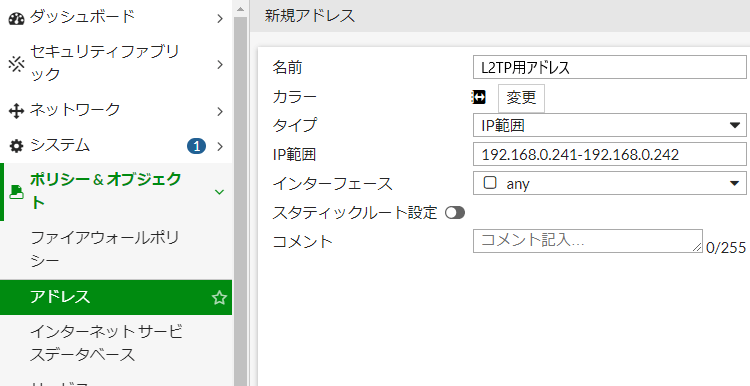Click the Dashboard gauge icon

(16, 19)
